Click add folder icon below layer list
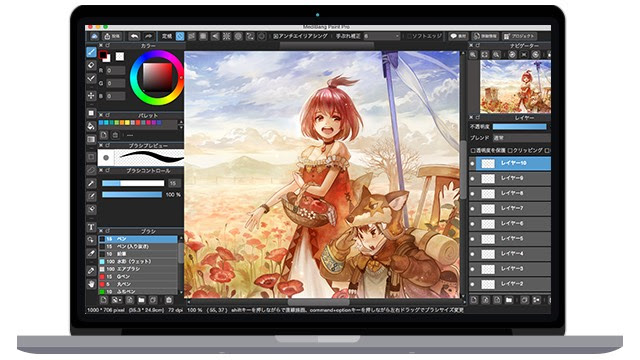 [x=509, y=300]
